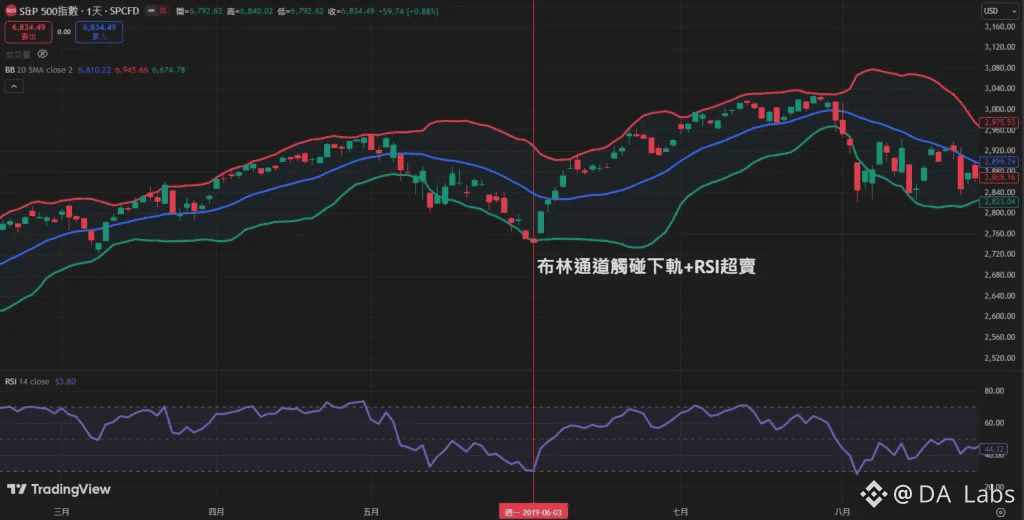Click the 七月 time axis label
This screenshot has width=1024, height=520.
[x=680, y=512]
